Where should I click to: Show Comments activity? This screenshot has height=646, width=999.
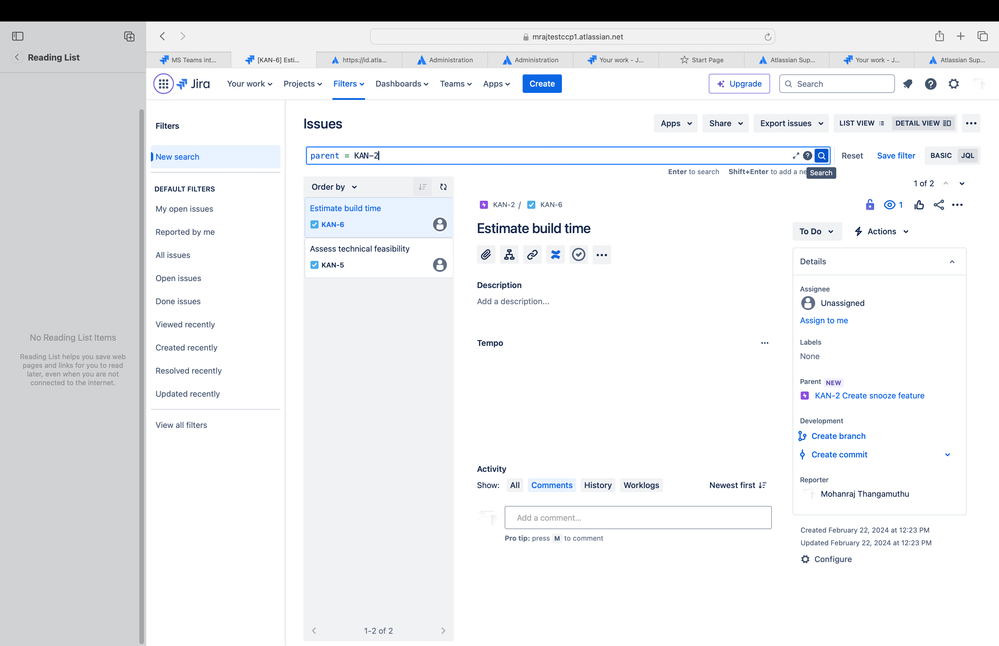[x=552, y=485]
